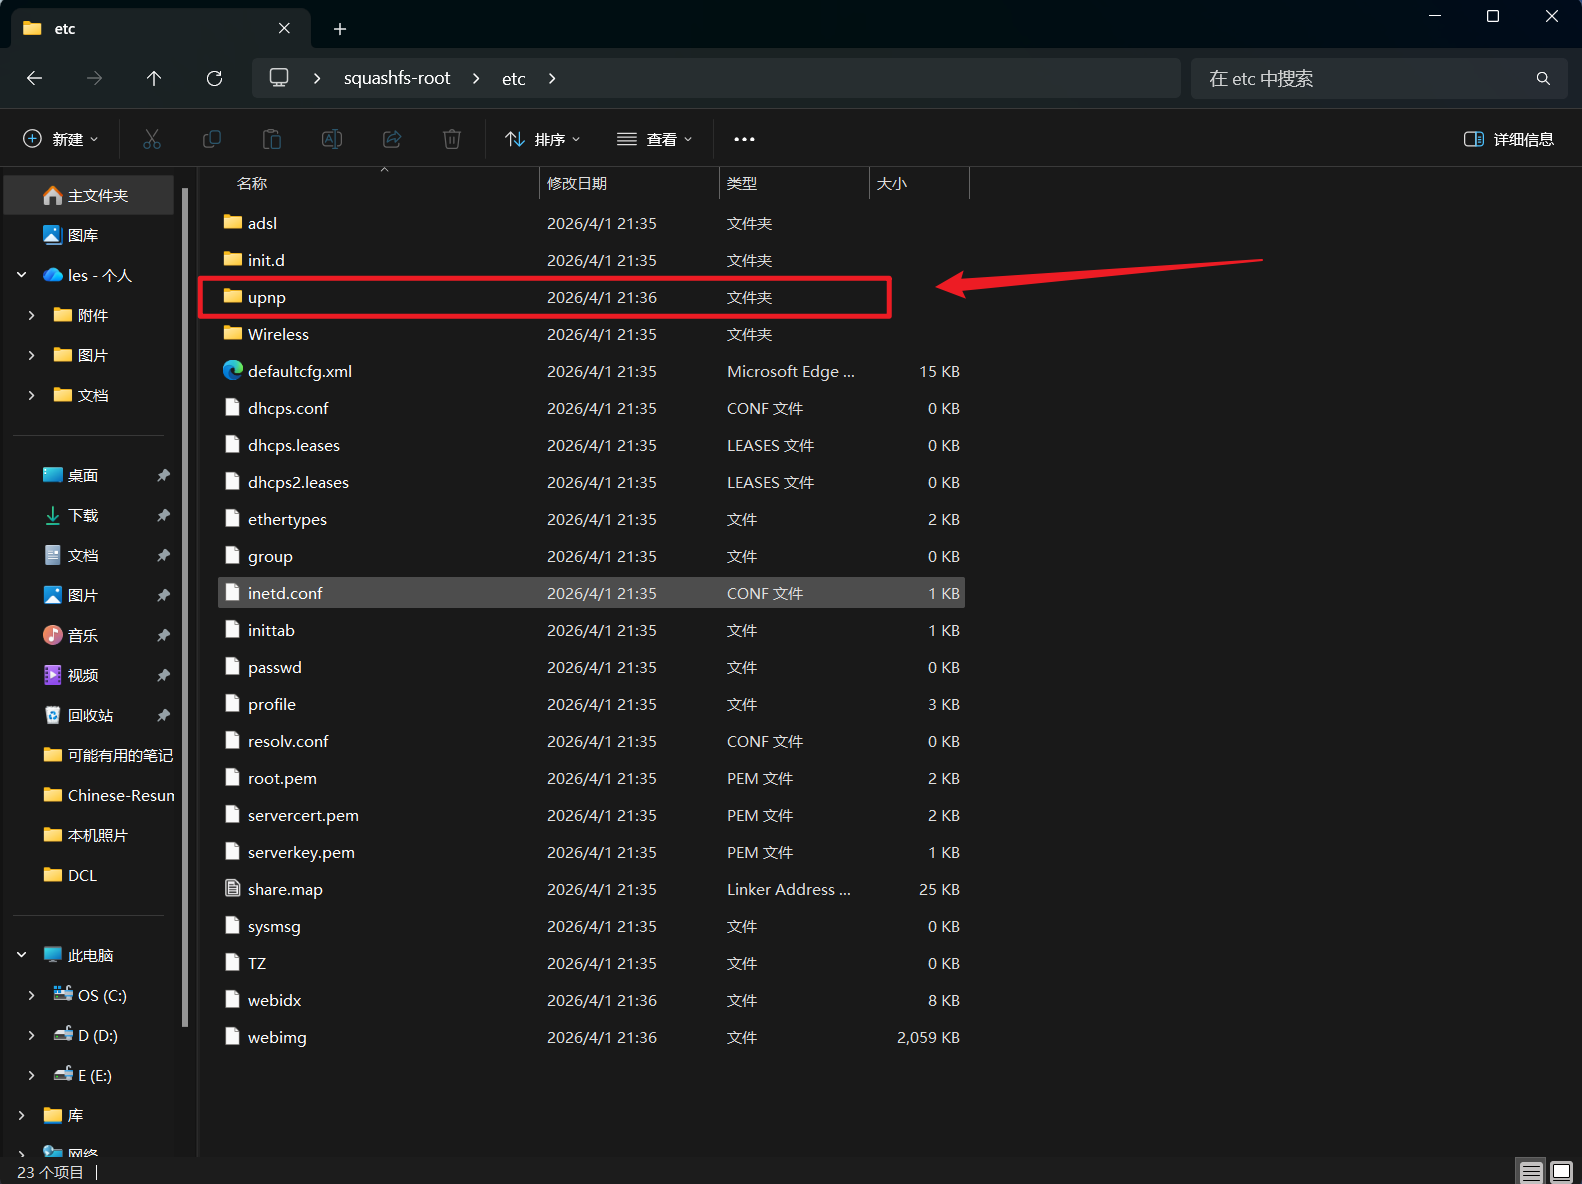Open a new tab with plus button
This screenshot has height=1184, width=1582.
click(340, 29)
